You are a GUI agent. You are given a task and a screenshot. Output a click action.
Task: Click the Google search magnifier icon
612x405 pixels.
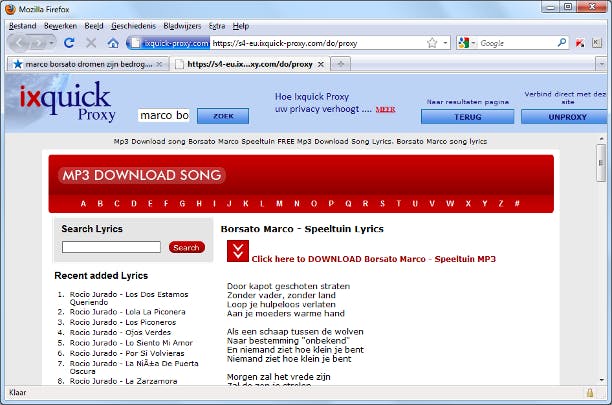point(562,43)
